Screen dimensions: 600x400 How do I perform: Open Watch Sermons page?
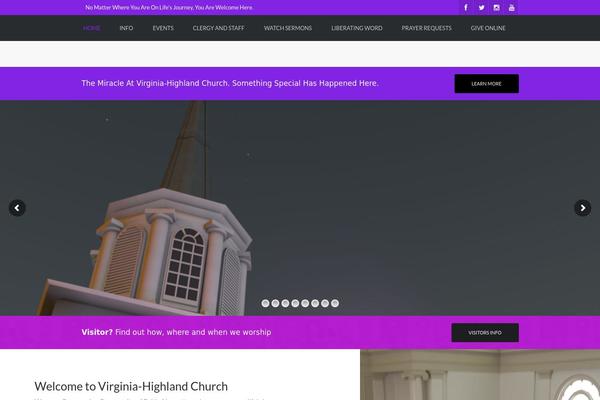pos(288,28)
